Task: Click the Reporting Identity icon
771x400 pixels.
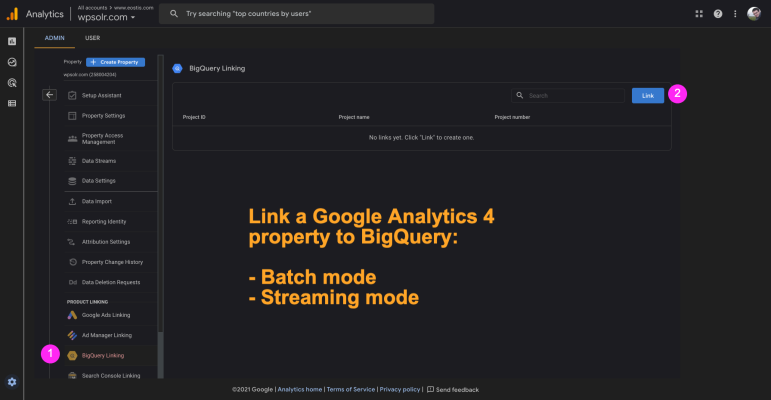Action: [72, 222]
